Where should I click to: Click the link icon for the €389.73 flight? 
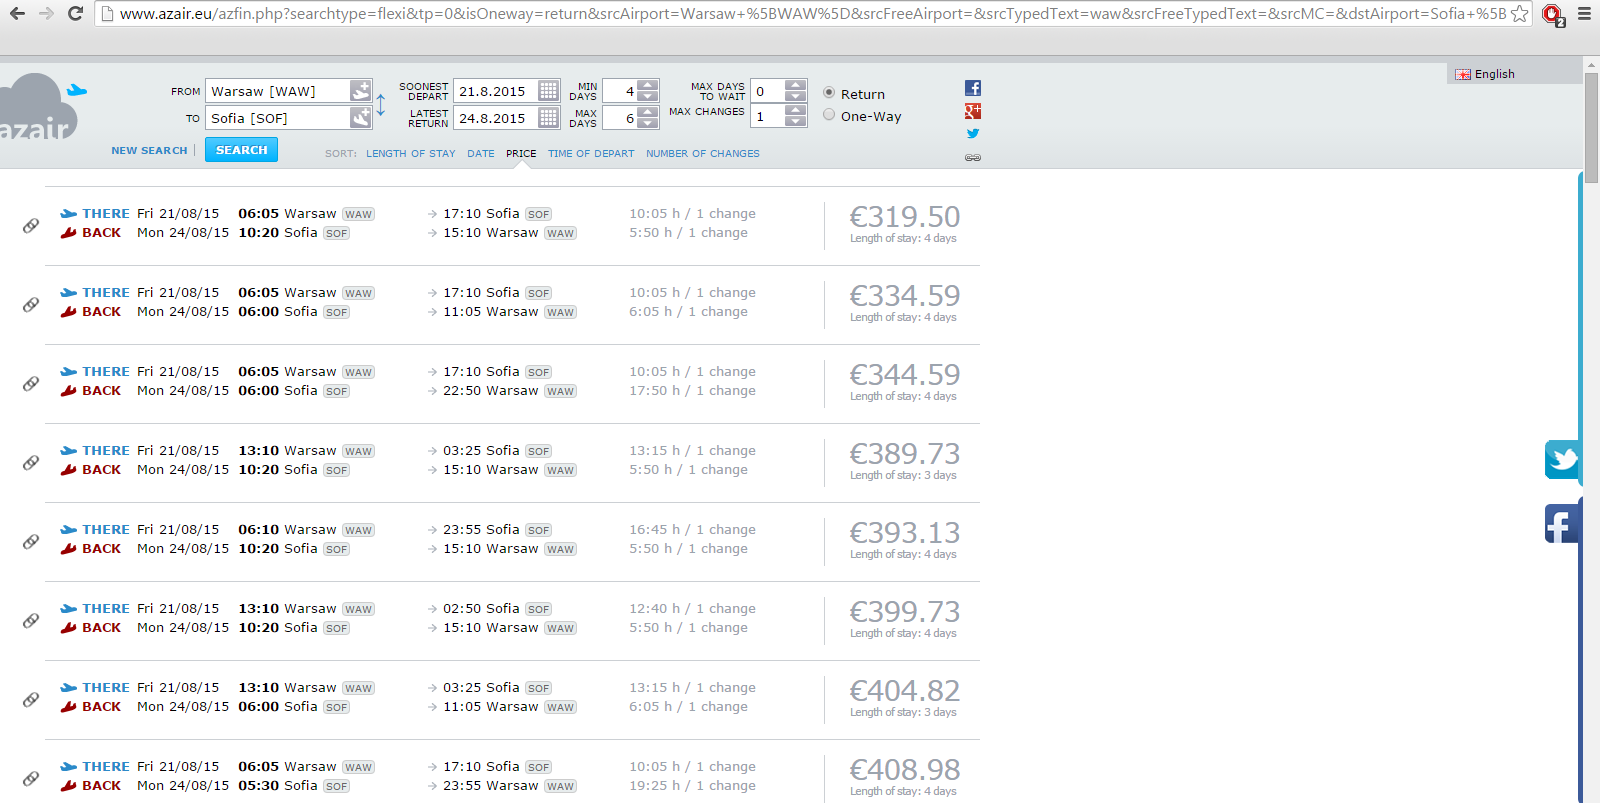pyautogui.click(x=31, y=462)
